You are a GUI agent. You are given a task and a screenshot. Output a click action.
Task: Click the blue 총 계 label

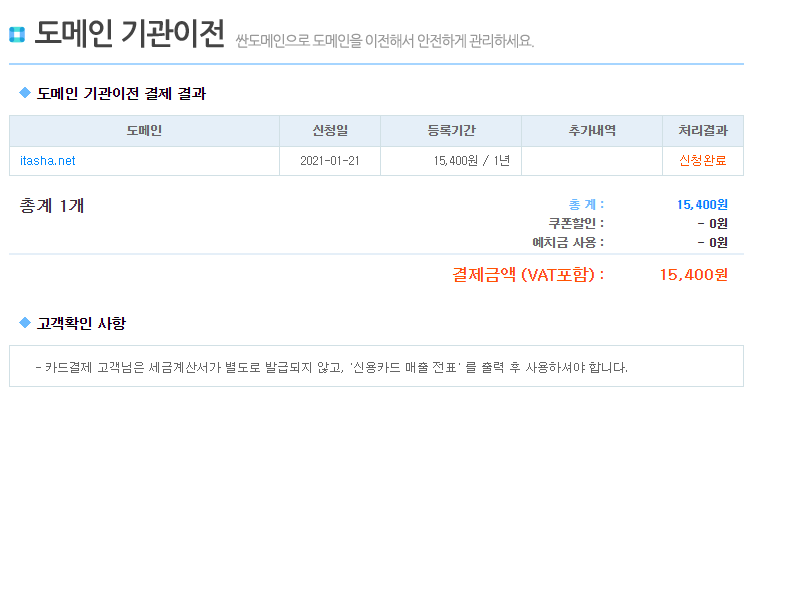pyautogui.click(x=586, y=205)
